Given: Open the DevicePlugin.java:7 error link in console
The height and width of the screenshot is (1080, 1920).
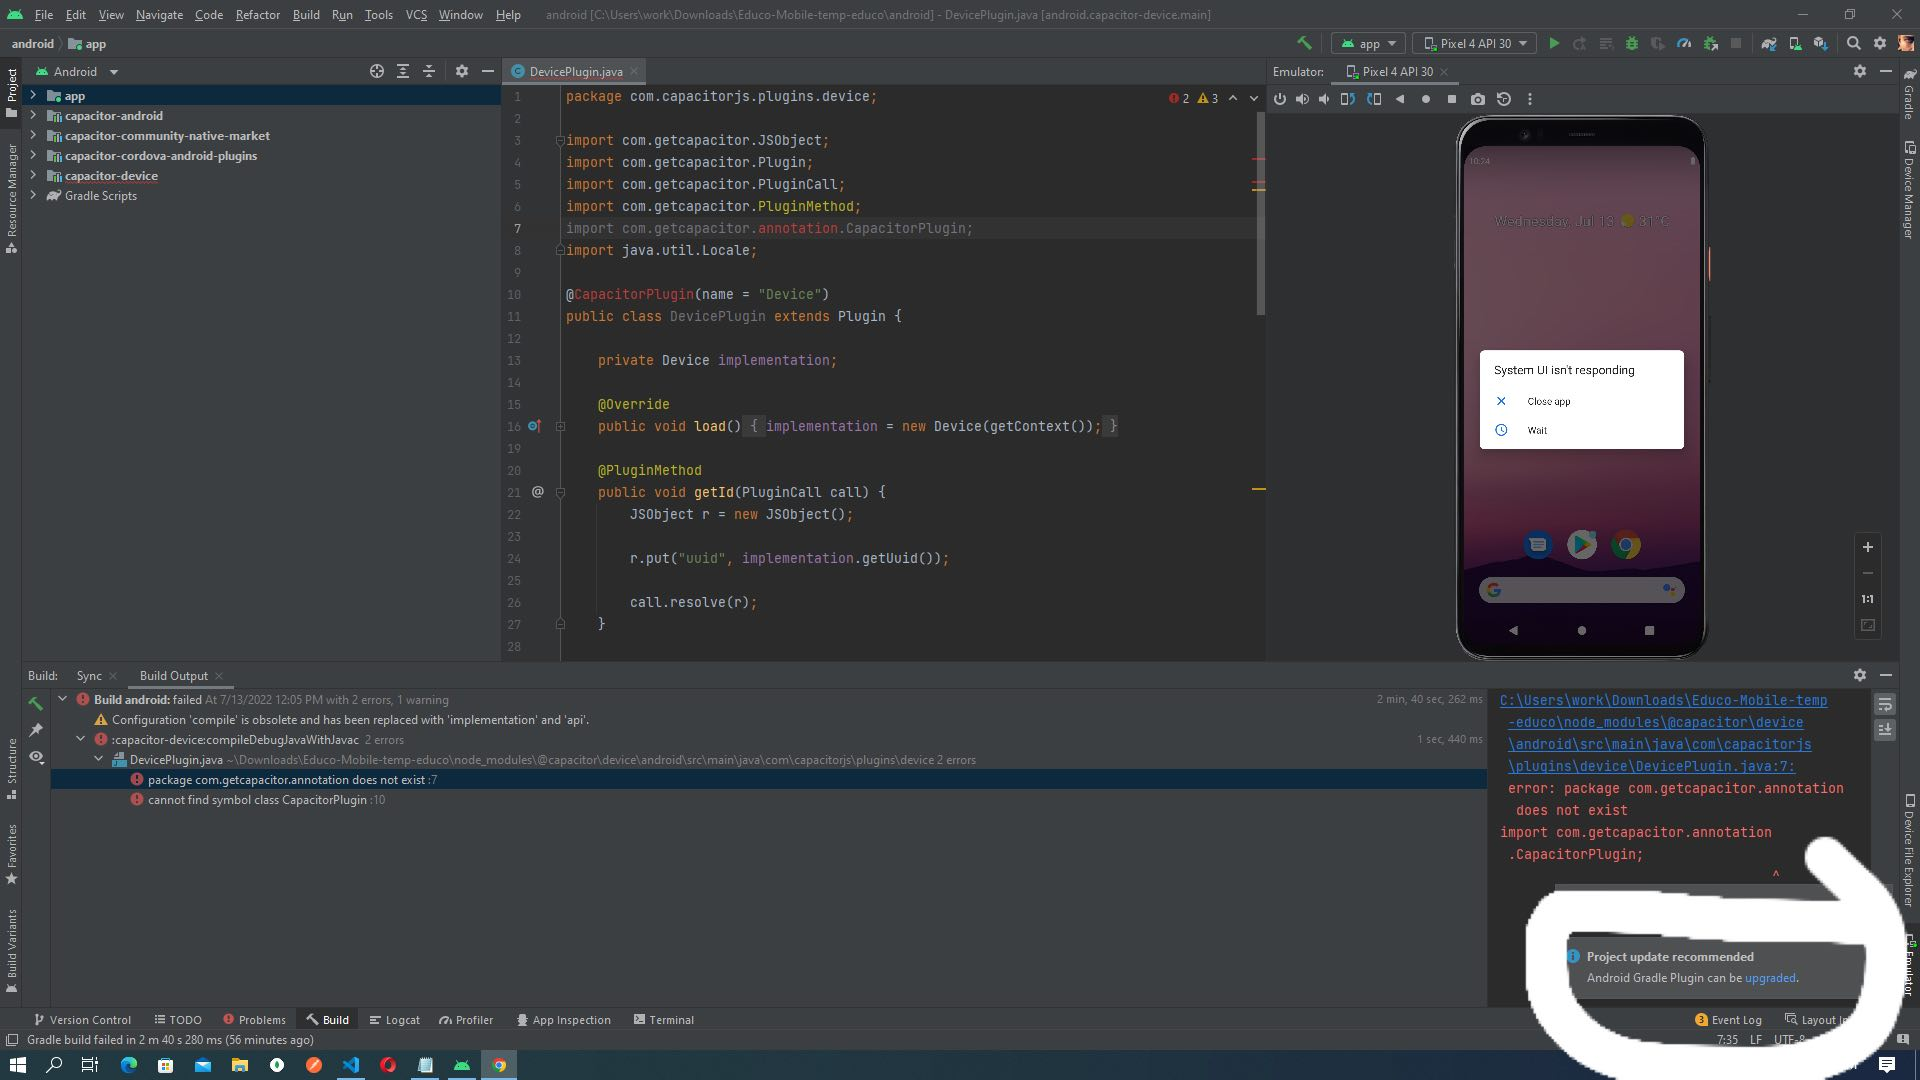Looking at the screenshot, I should (1649, 766).
